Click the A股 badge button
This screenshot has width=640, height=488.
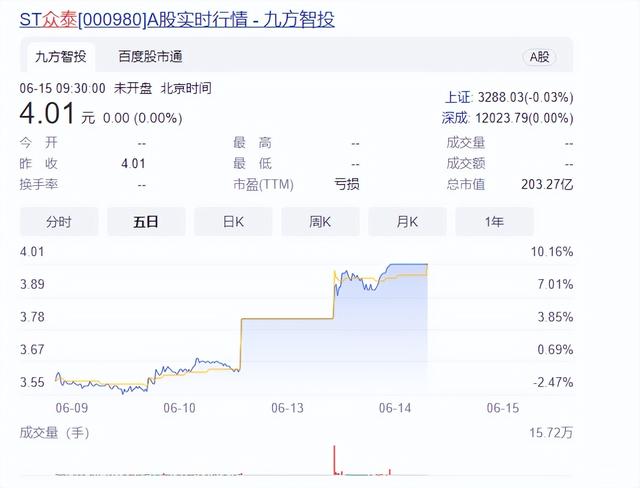click(x=539, y=57)
